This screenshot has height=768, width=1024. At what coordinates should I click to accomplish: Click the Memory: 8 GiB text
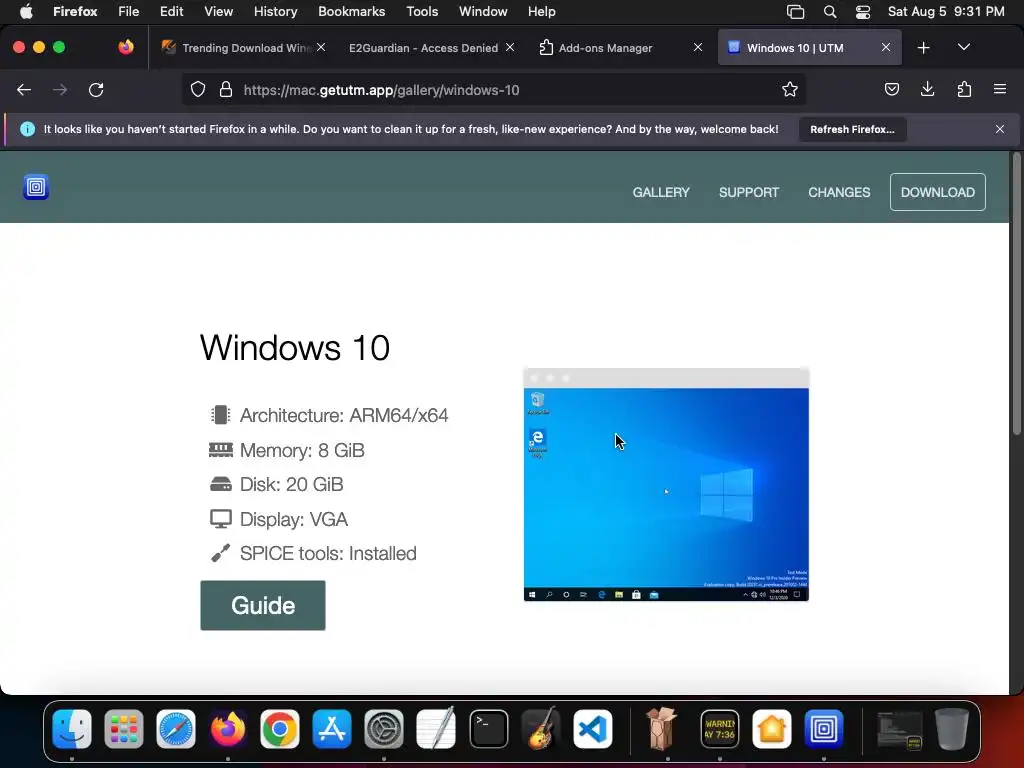(x=302, y=450)
